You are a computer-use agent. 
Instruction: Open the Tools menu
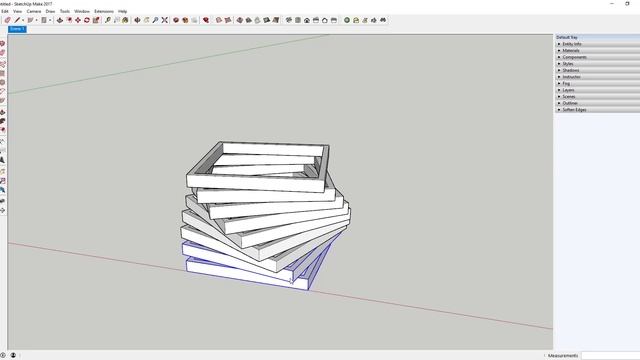tap(64, 11)
